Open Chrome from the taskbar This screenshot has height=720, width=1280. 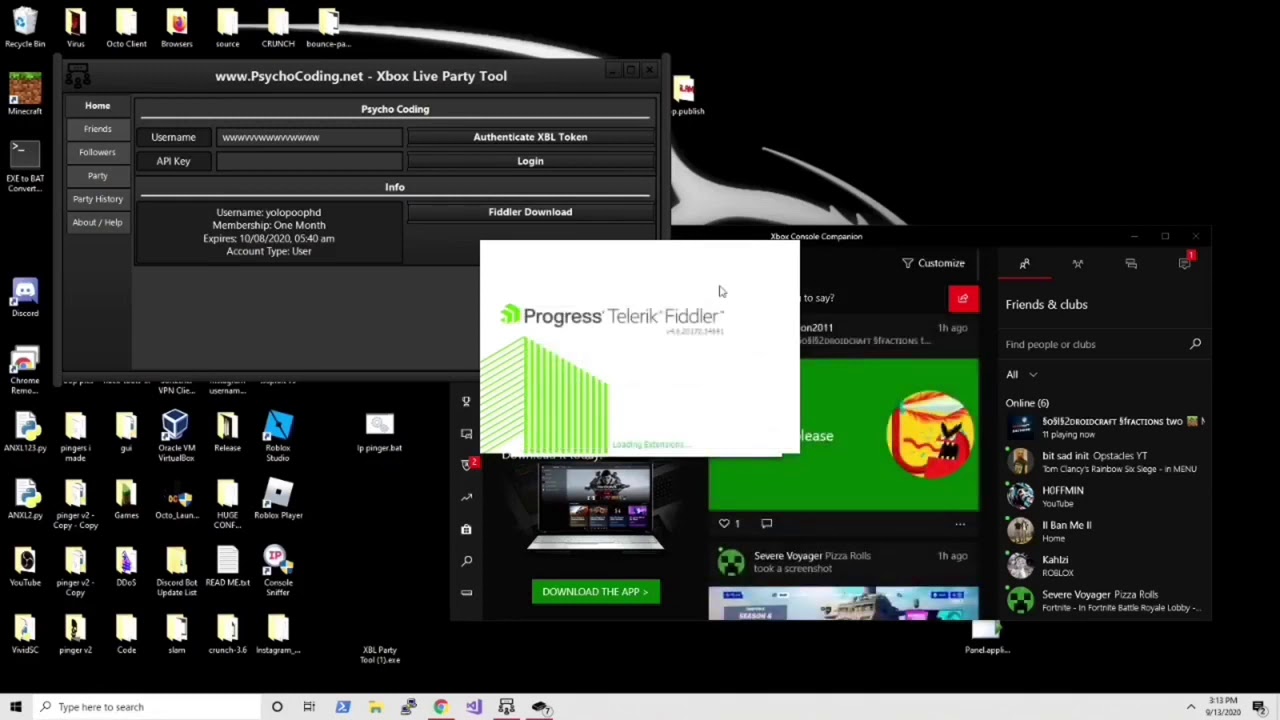click(x=440, y=707)
